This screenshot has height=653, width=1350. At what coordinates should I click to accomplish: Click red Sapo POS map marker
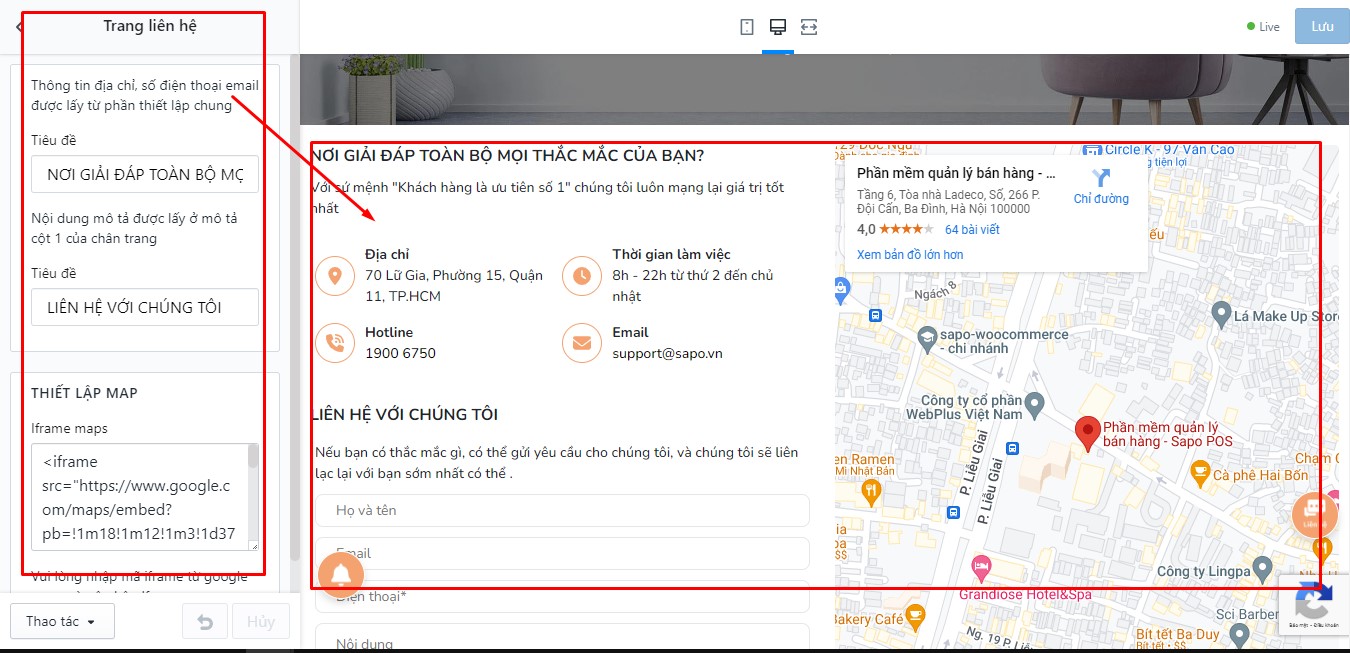(x=1087, y=433)
